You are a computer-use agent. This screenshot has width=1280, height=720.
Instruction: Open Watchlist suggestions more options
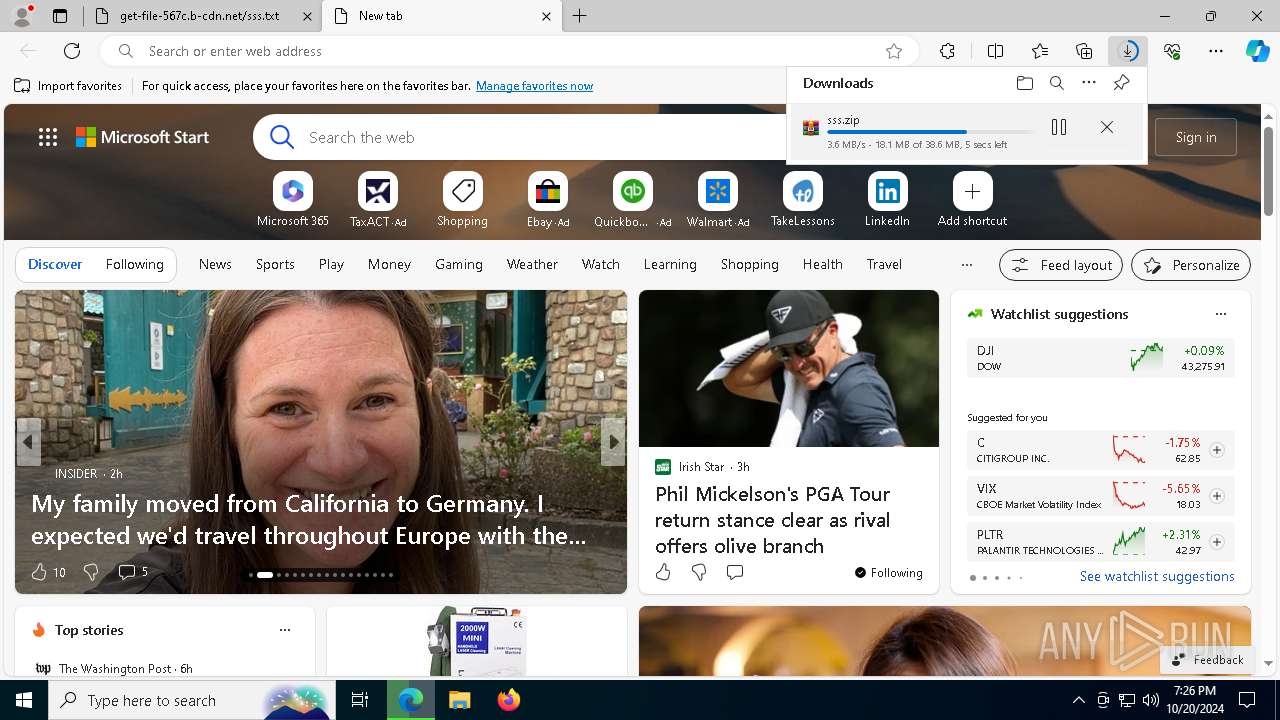point(1221,314)
